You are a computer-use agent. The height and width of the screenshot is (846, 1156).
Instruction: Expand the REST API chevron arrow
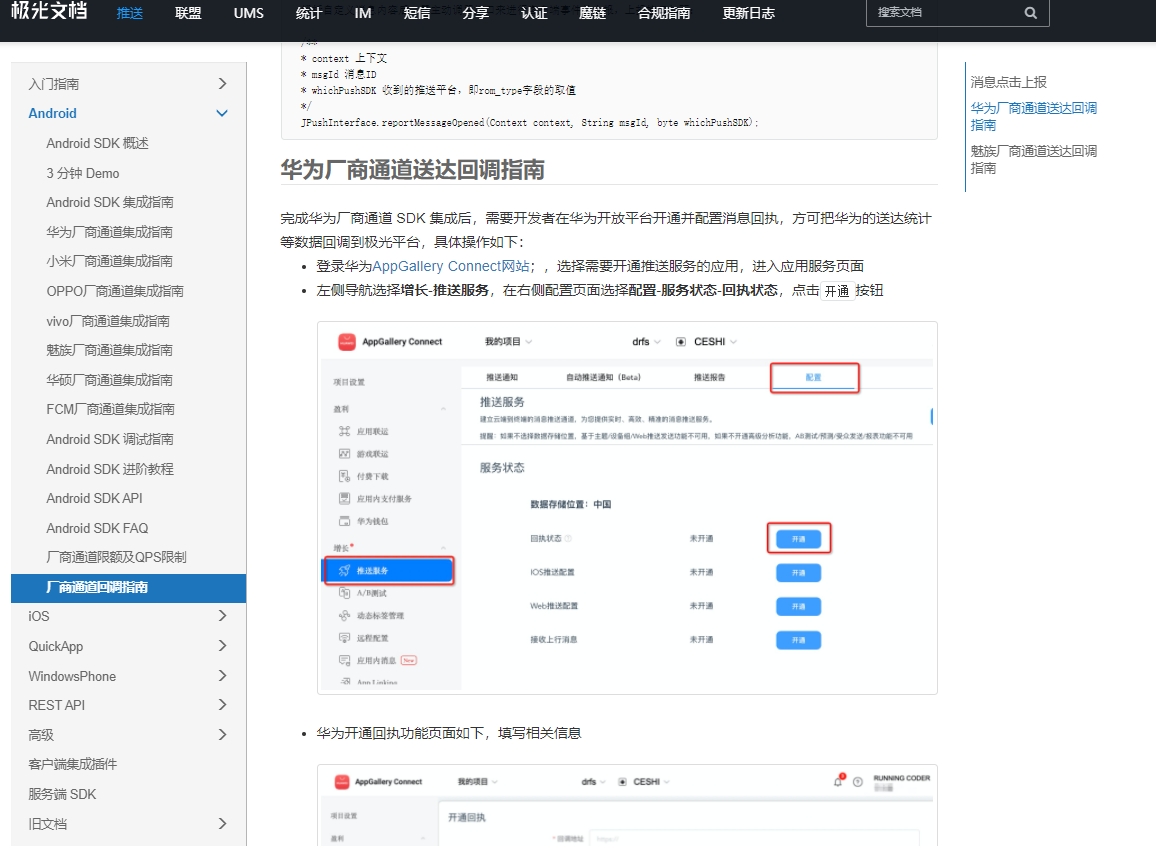click(x=222, y=705)
